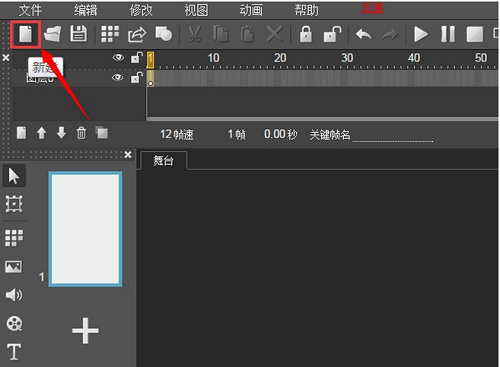This screenshot has width=500, height=367.
Task: Open the 修改 menu
Action: tap(141, 10)
